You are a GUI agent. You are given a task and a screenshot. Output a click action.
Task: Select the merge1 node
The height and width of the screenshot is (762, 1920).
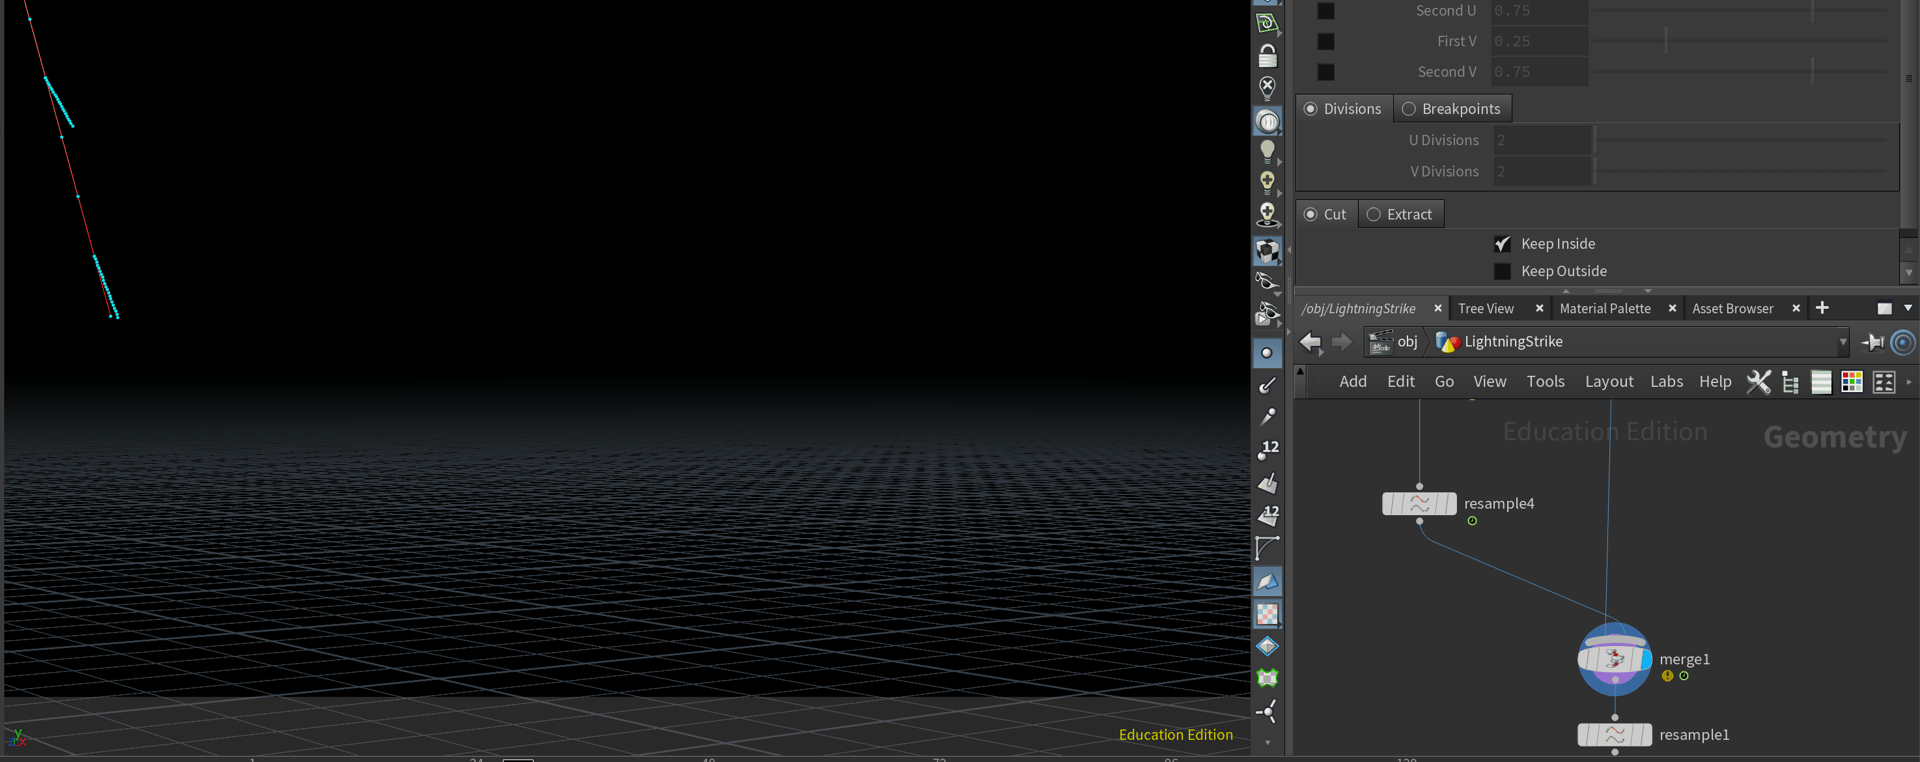1614,660
